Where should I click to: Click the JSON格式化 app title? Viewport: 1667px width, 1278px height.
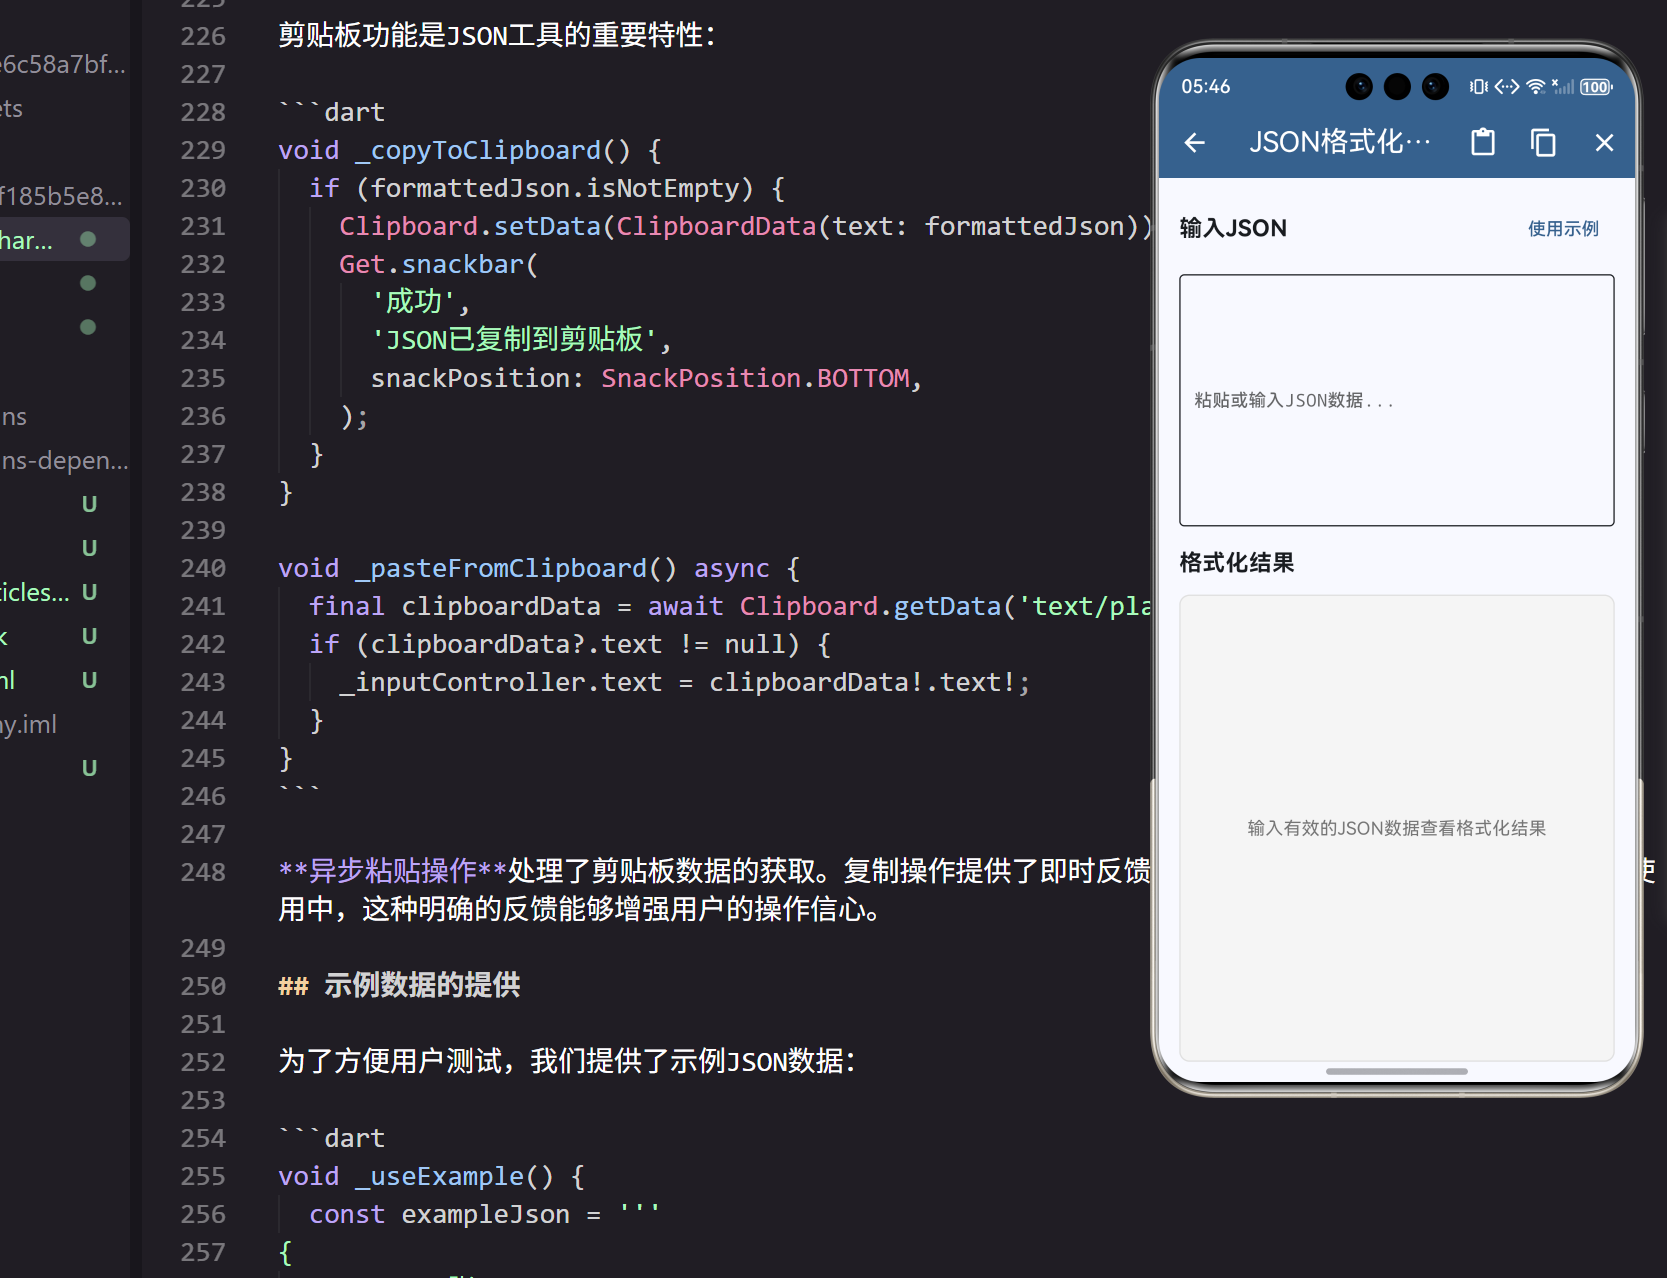coord(1339,142)
